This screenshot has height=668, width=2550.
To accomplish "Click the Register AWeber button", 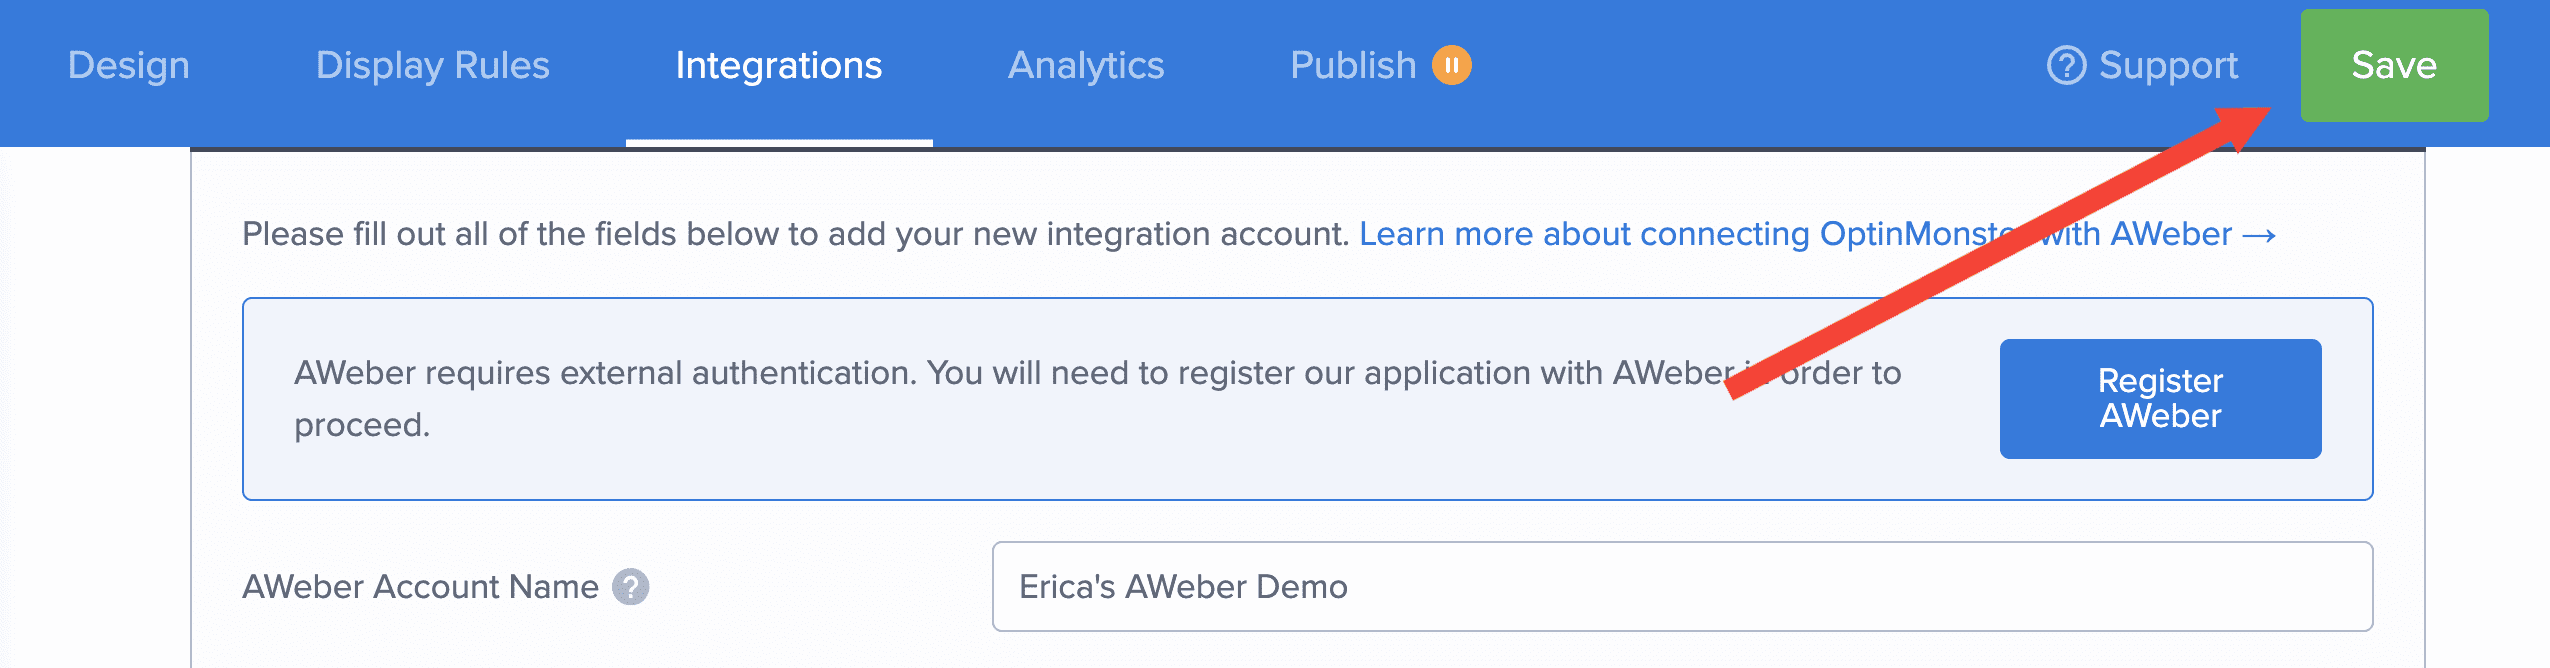I will coord(2160,398).
